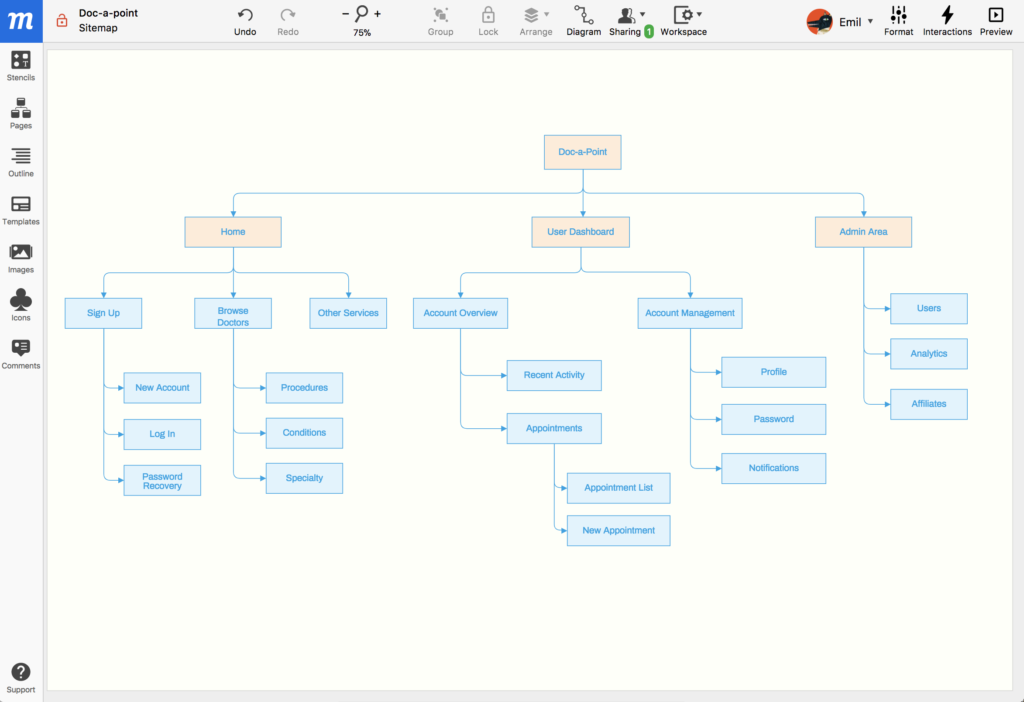Zoom in with the plus button

(x=377, y=14)
